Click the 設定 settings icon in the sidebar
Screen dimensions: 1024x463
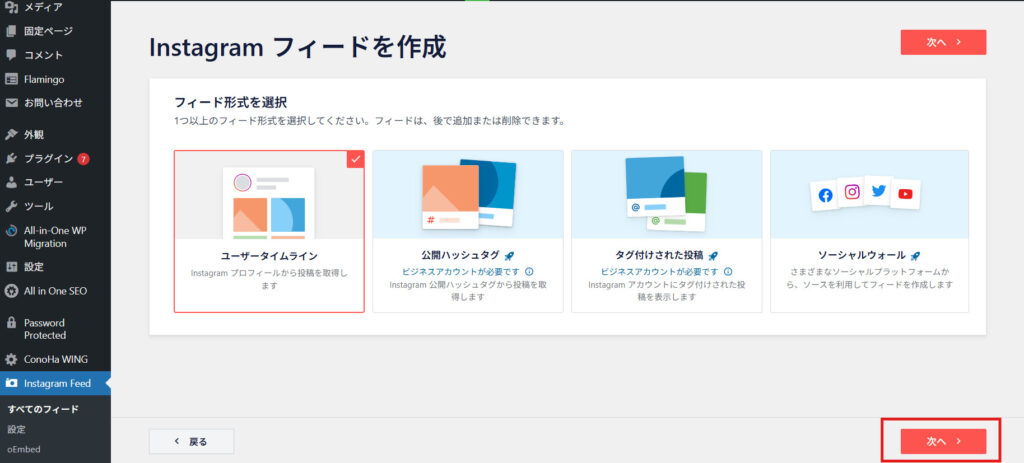[11, 266]
